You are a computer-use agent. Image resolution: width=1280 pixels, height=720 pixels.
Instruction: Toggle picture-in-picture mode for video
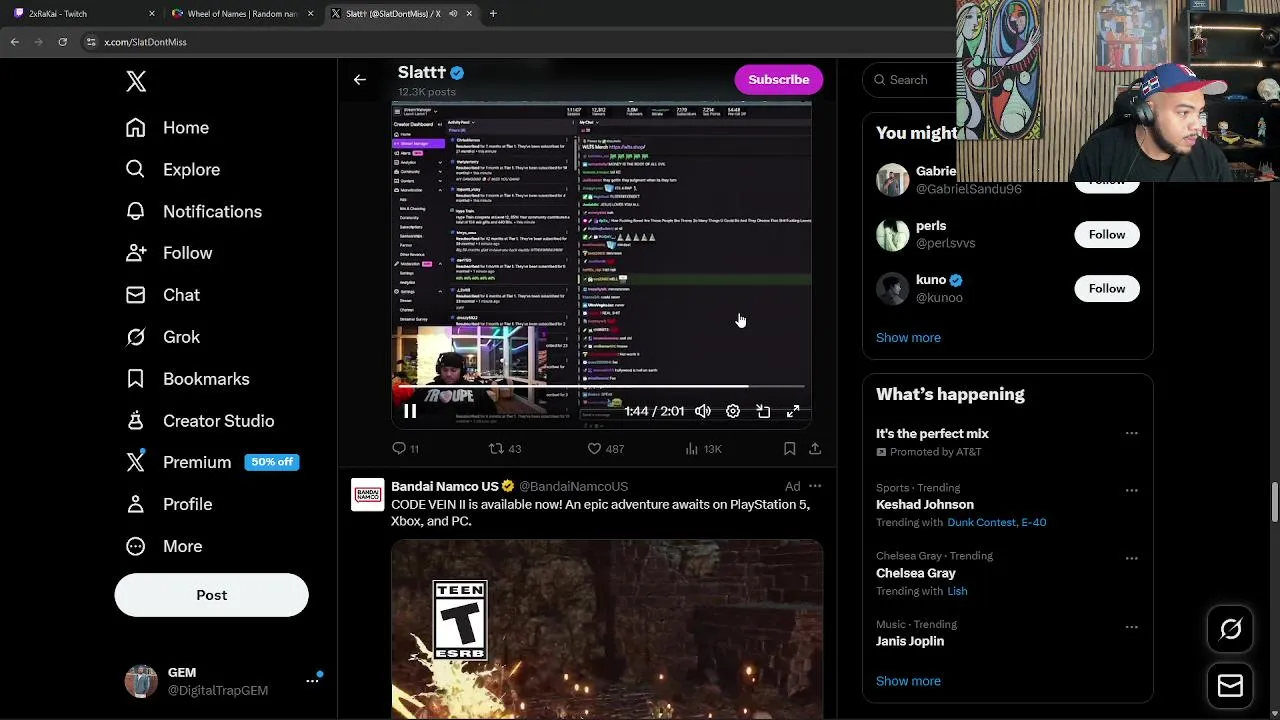(x=763, y=411)
